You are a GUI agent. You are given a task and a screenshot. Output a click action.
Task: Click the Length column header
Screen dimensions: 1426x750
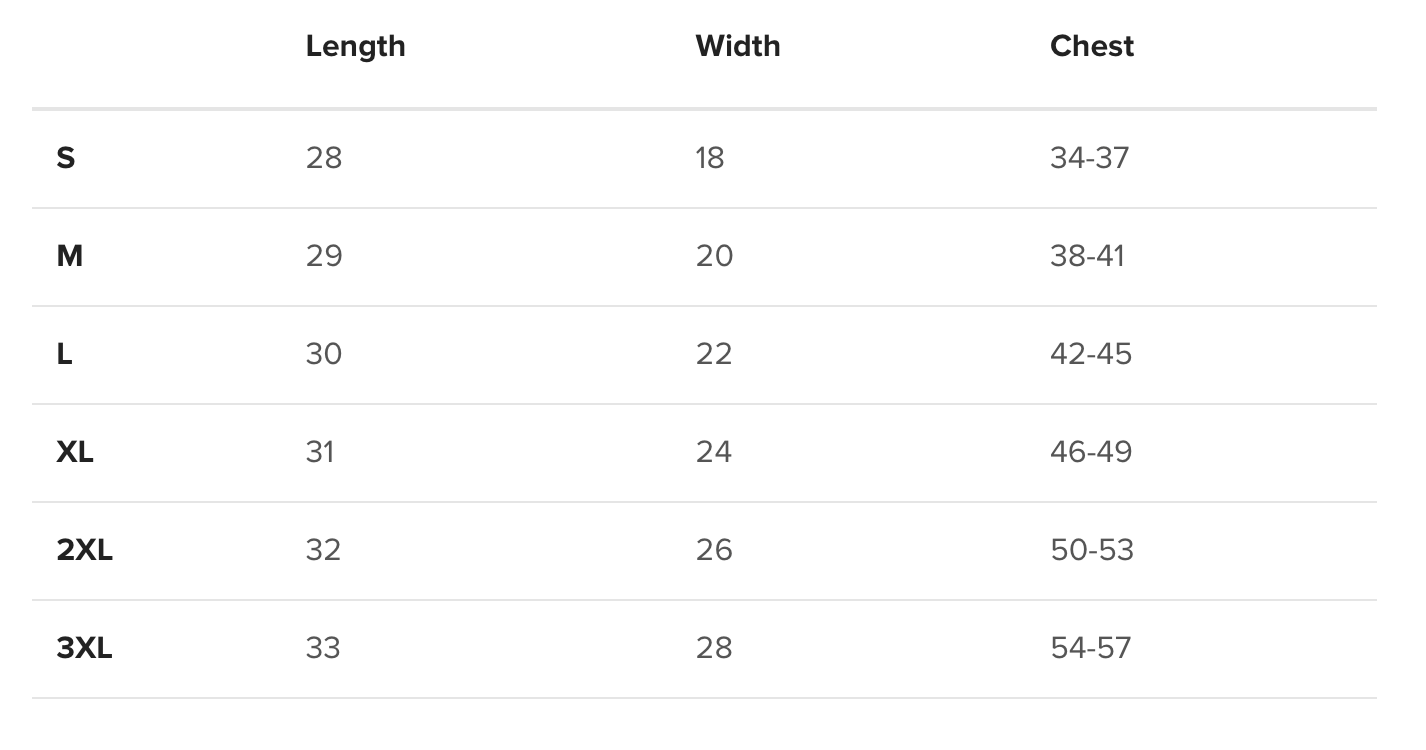(x=355, y=46)
